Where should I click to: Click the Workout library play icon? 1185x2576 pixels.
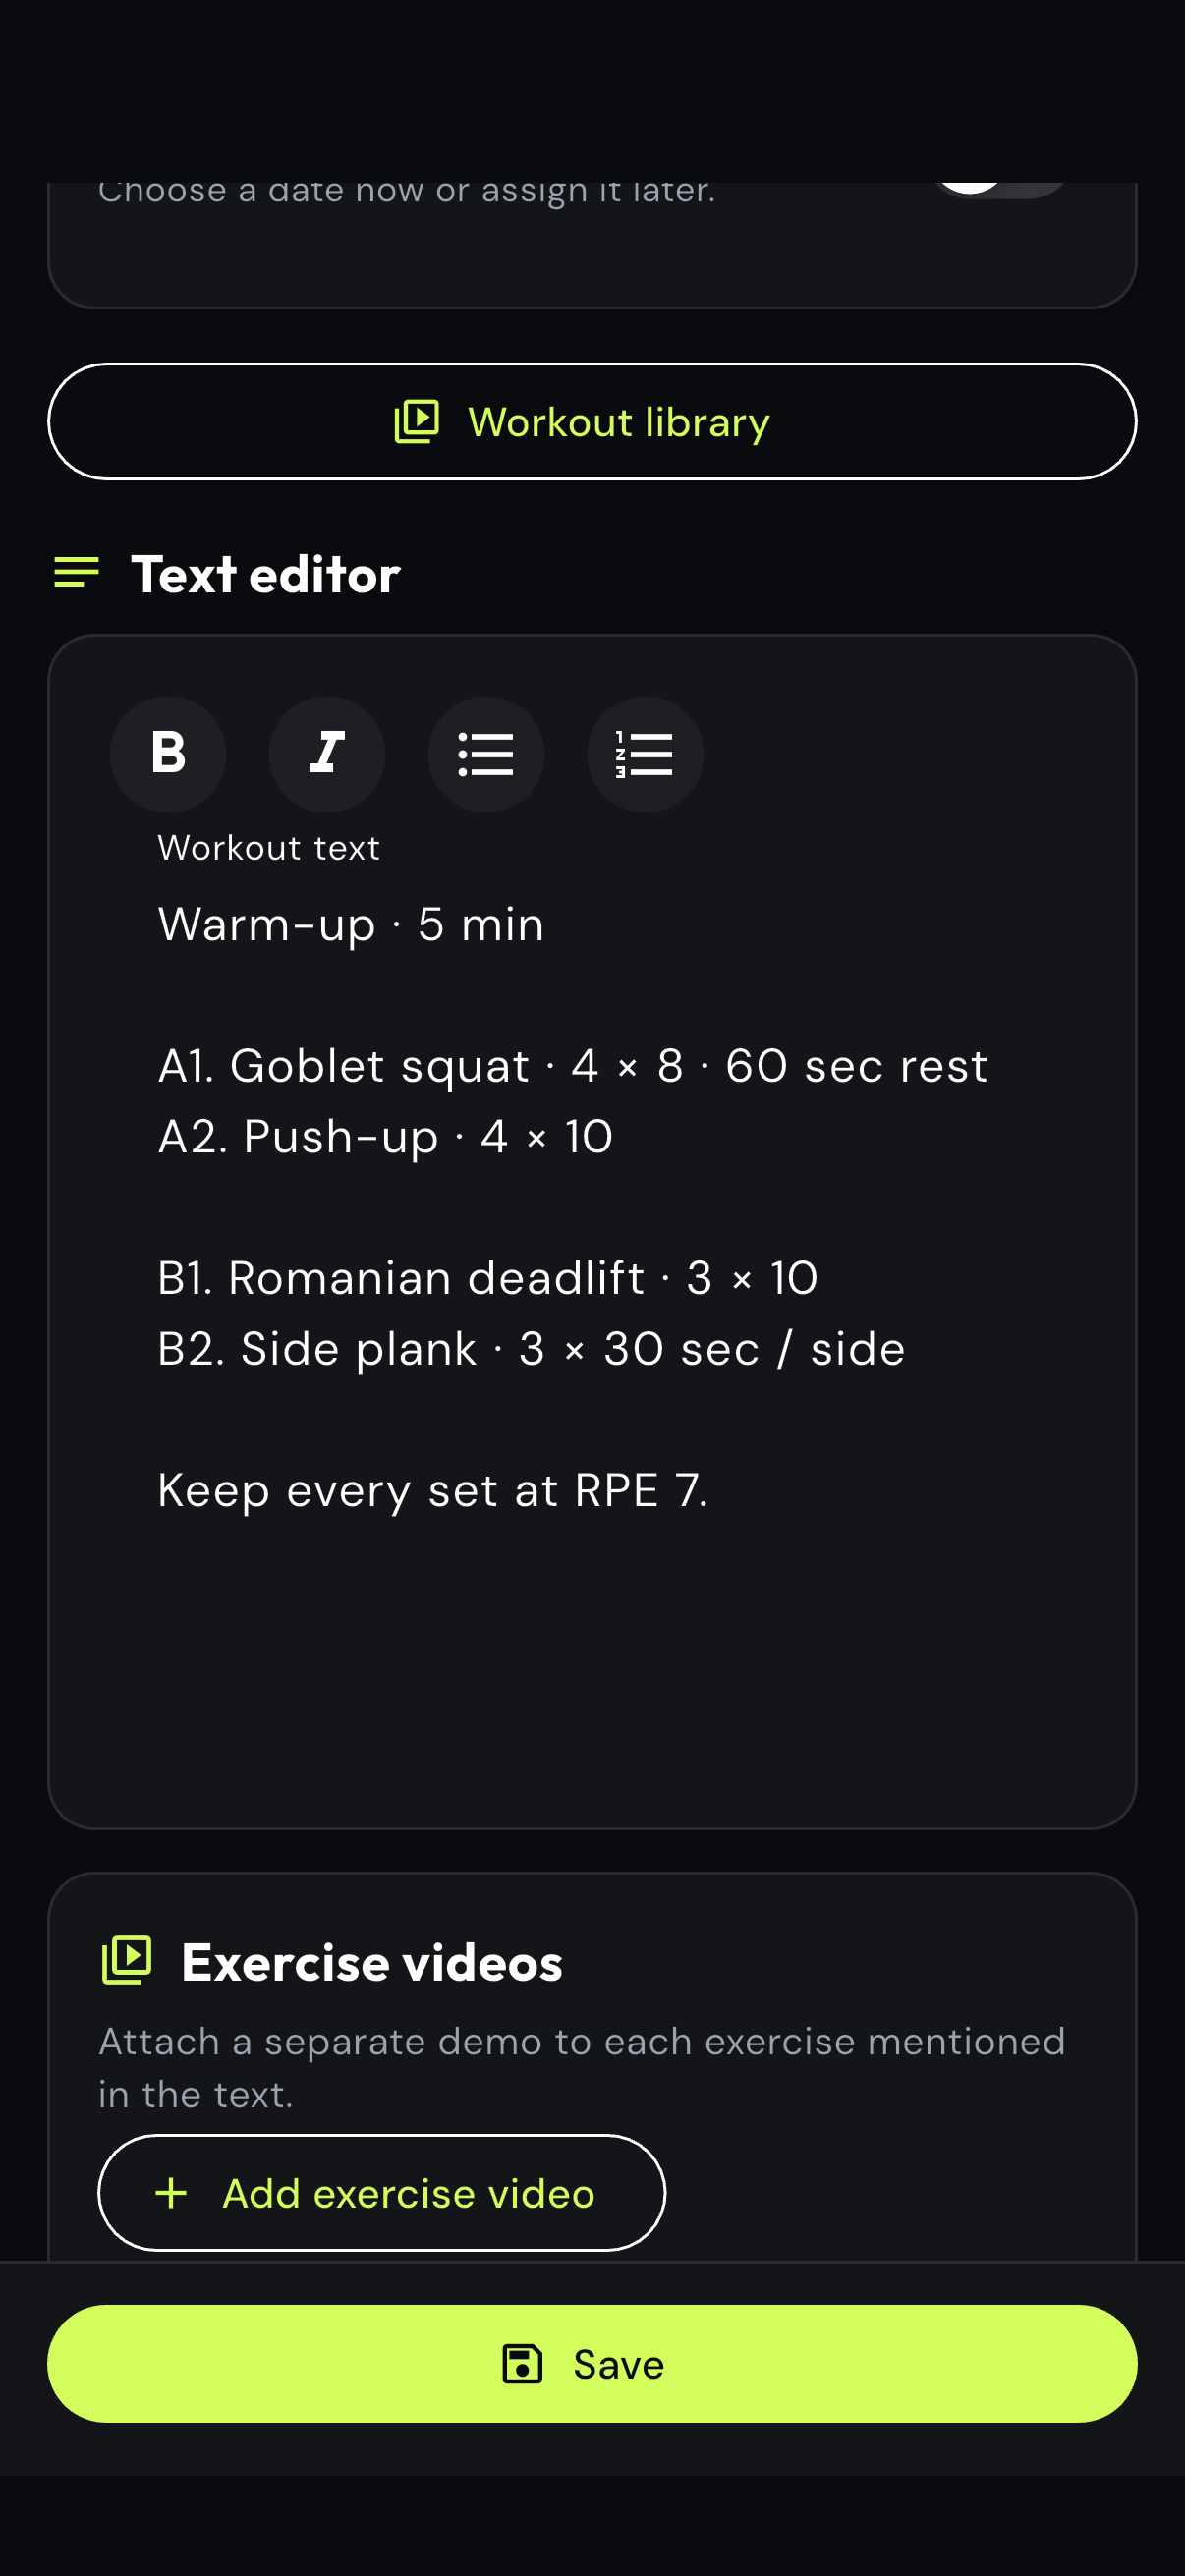click(x=417, y=422)
